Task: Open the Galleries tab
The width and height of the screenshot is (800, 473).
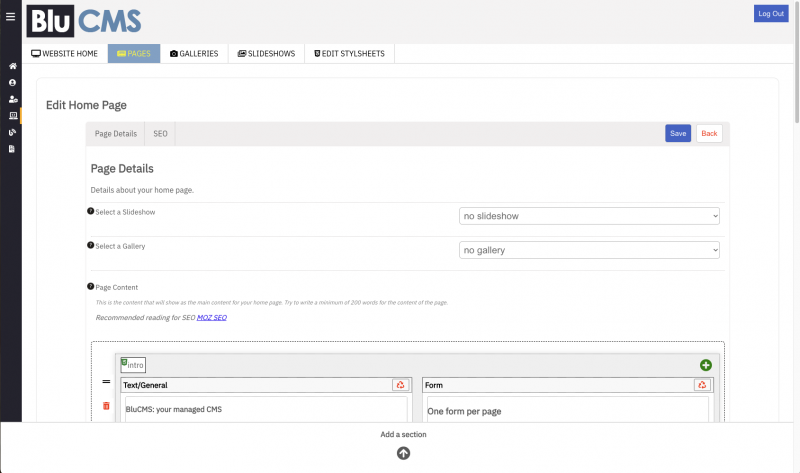Action: 194,53
